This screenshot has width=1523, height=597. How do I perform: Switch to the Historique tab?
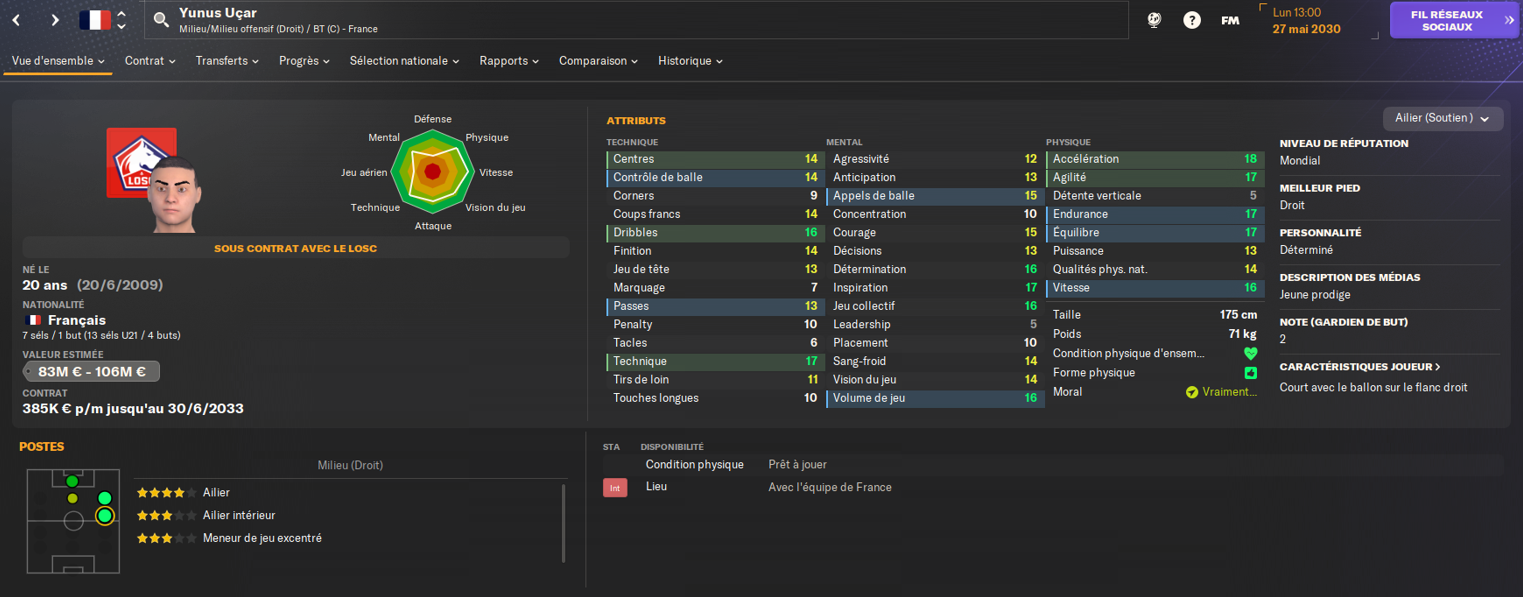point(690,61)
